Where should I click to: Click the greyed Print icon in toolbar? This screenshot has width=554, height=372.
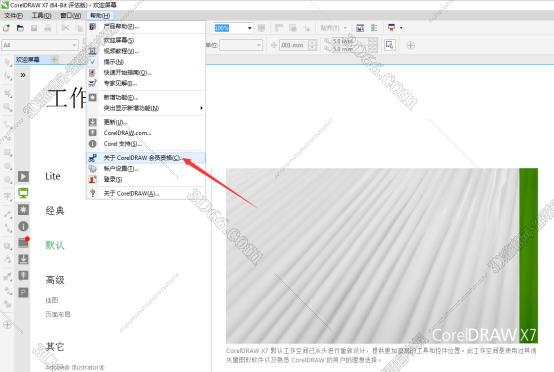(x=48, y=28)
